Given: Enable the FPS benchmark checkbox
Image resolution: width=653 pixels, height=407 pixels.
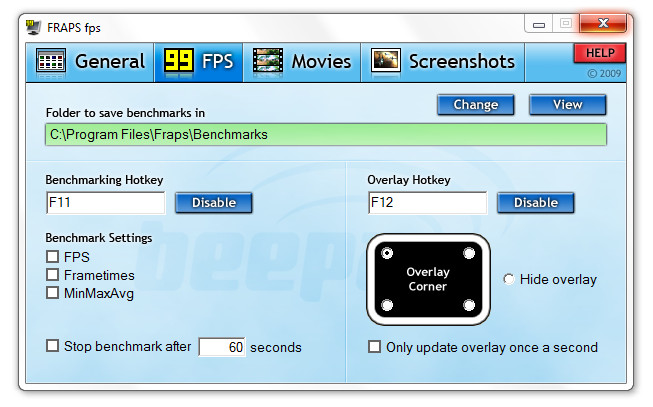Looking at the screenshot, I should [x=52, y=257].
